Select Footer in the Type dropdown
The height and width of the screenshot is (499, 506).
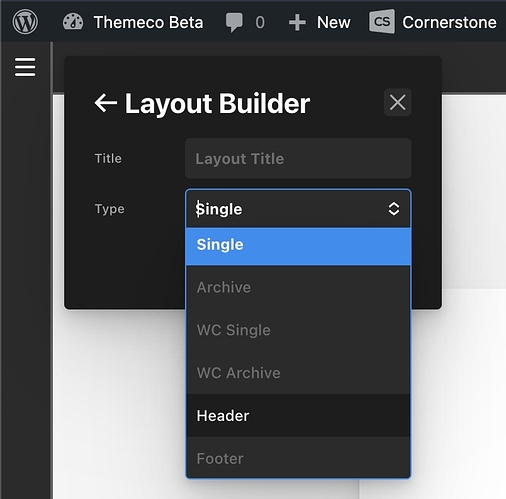(x=298, y=457)
